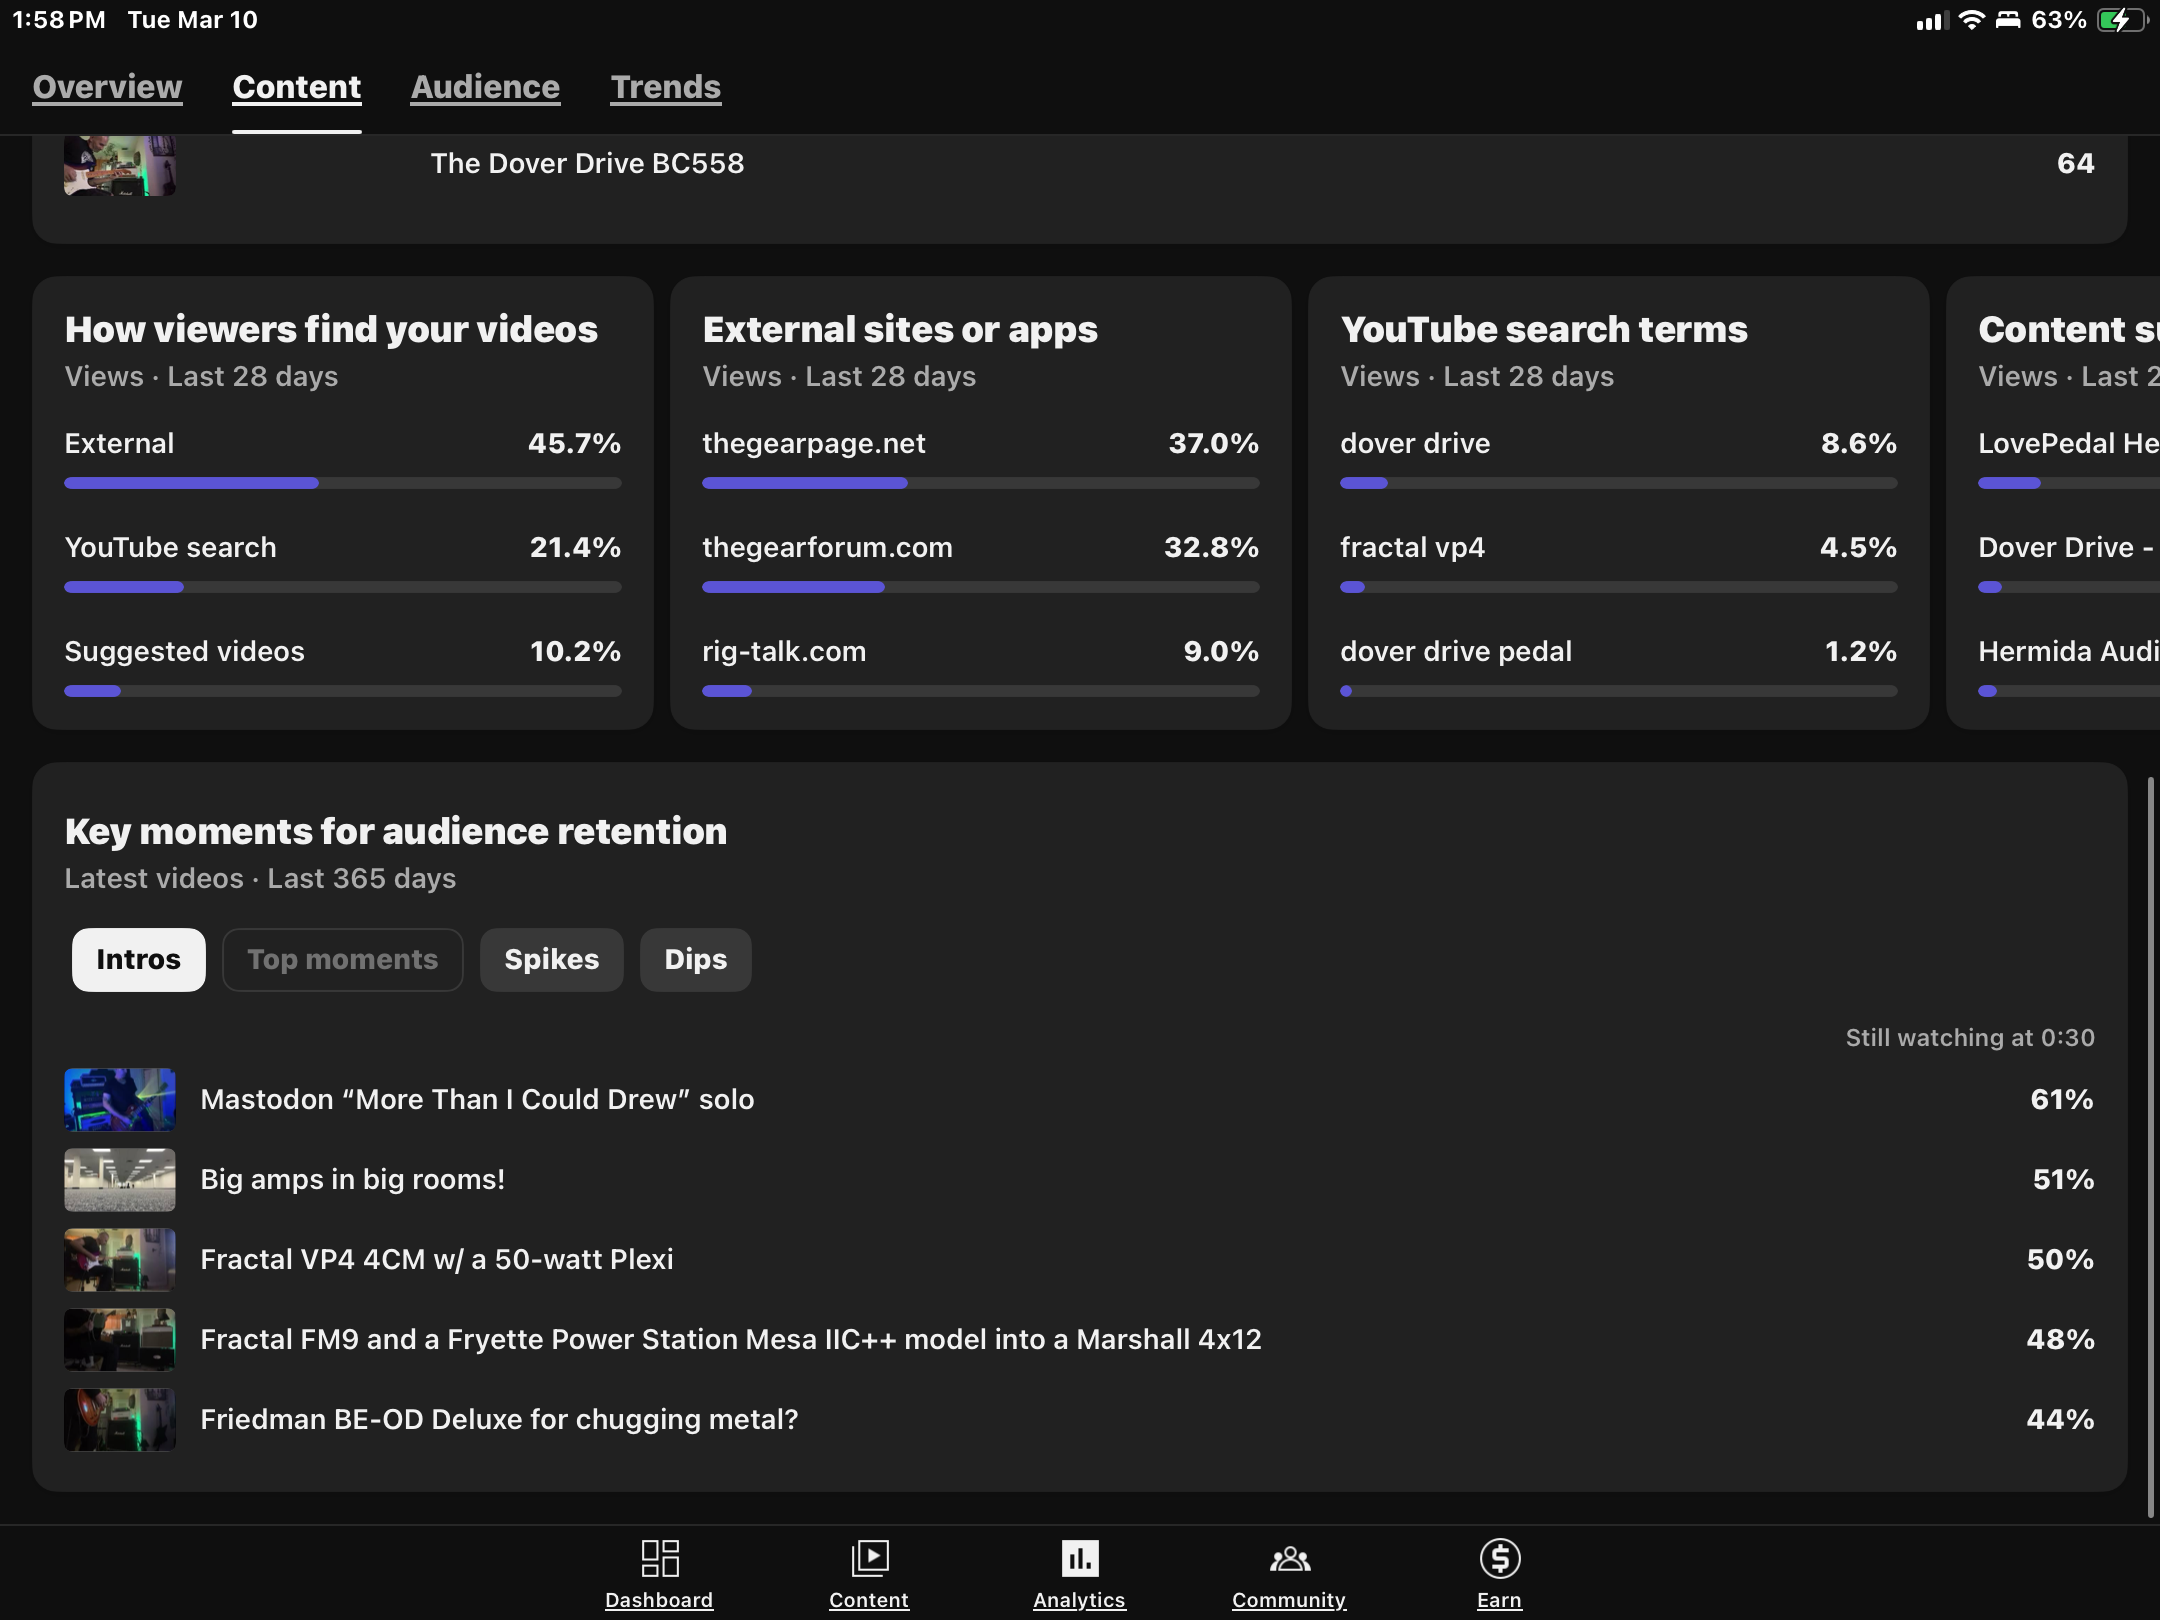
Task: Select the Analytics bar chart icon
Action: click(x=1079, y=1558)
